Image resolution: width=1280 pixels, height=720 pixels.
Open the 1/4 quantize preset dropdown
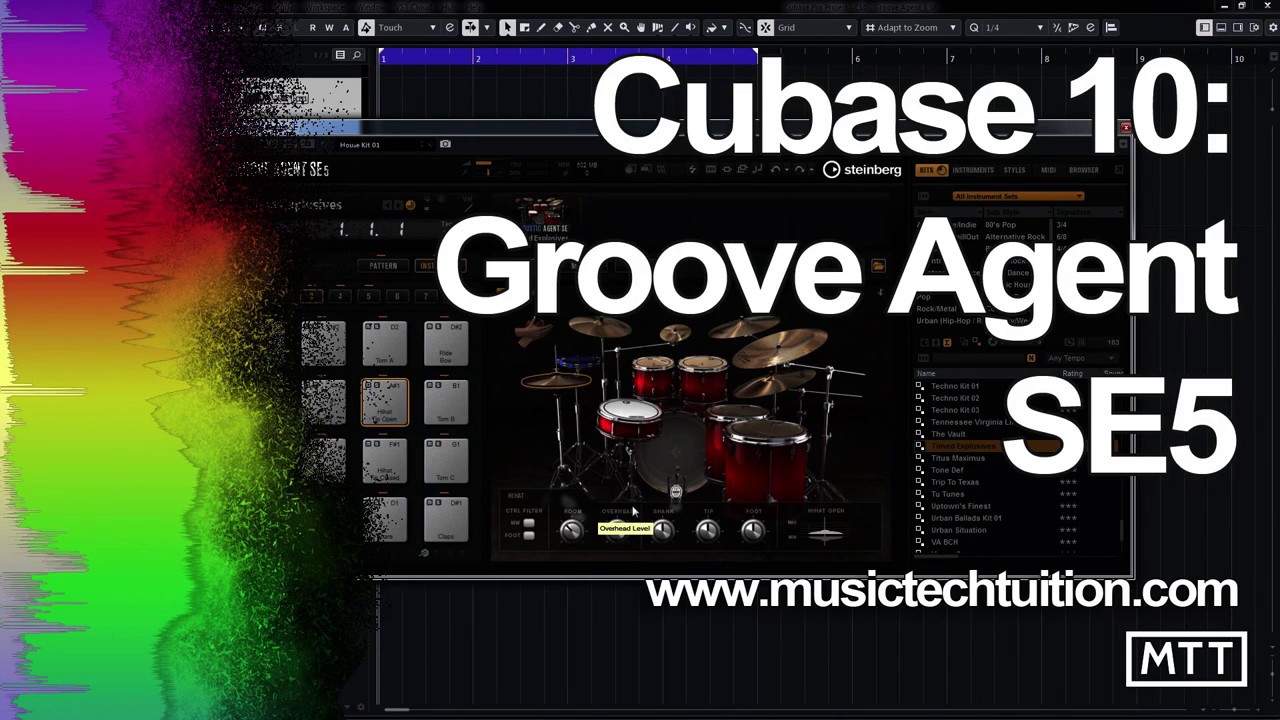(x=1014, y=27)
